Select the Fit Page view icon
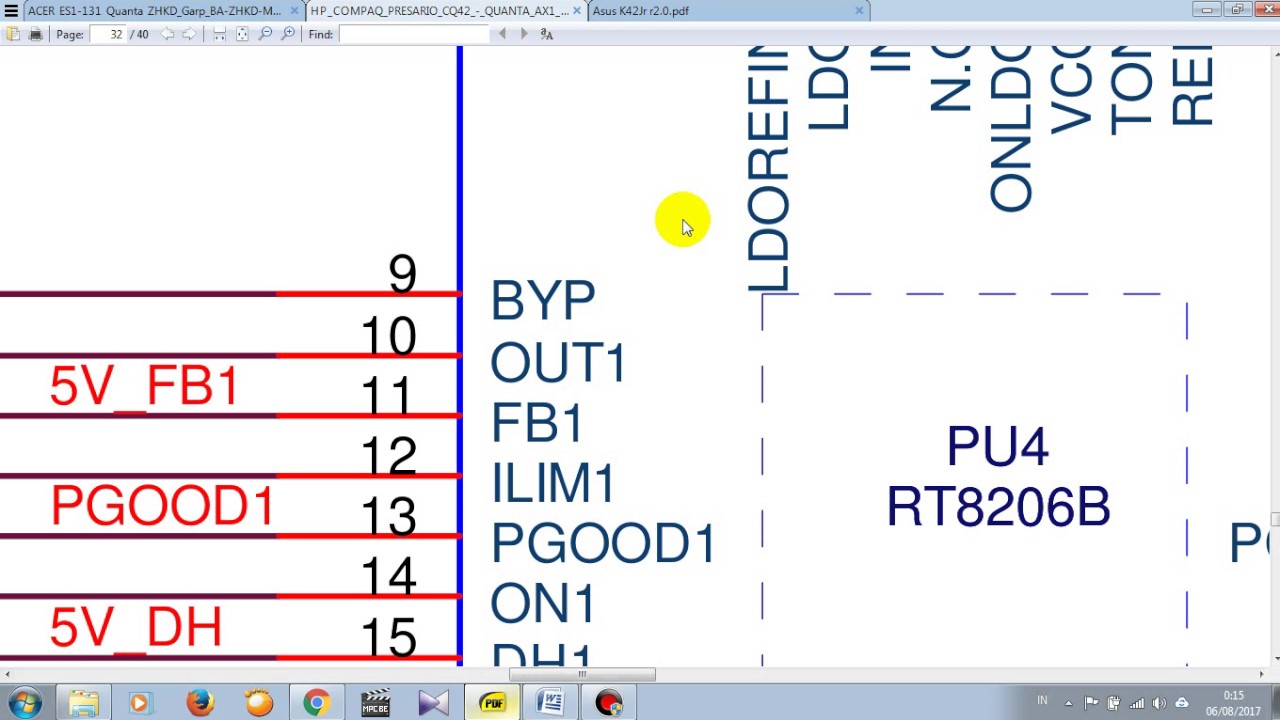The width and height of the screenshot is (1280, 720). [x=242, y=34]
